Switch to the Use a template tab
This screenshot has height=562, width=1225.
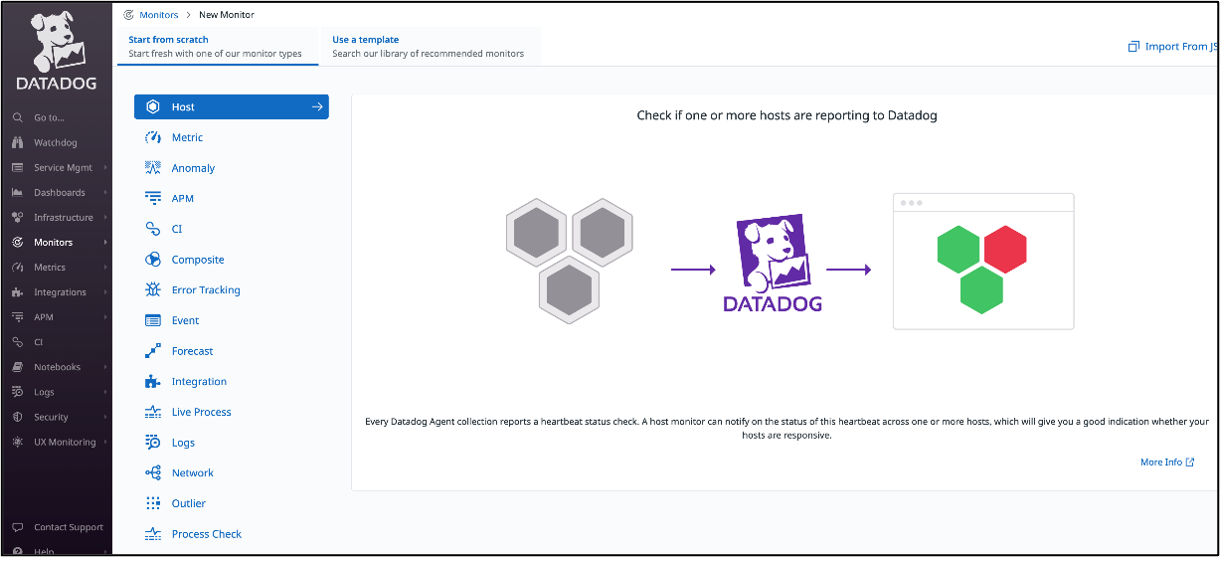click(428, 46)
